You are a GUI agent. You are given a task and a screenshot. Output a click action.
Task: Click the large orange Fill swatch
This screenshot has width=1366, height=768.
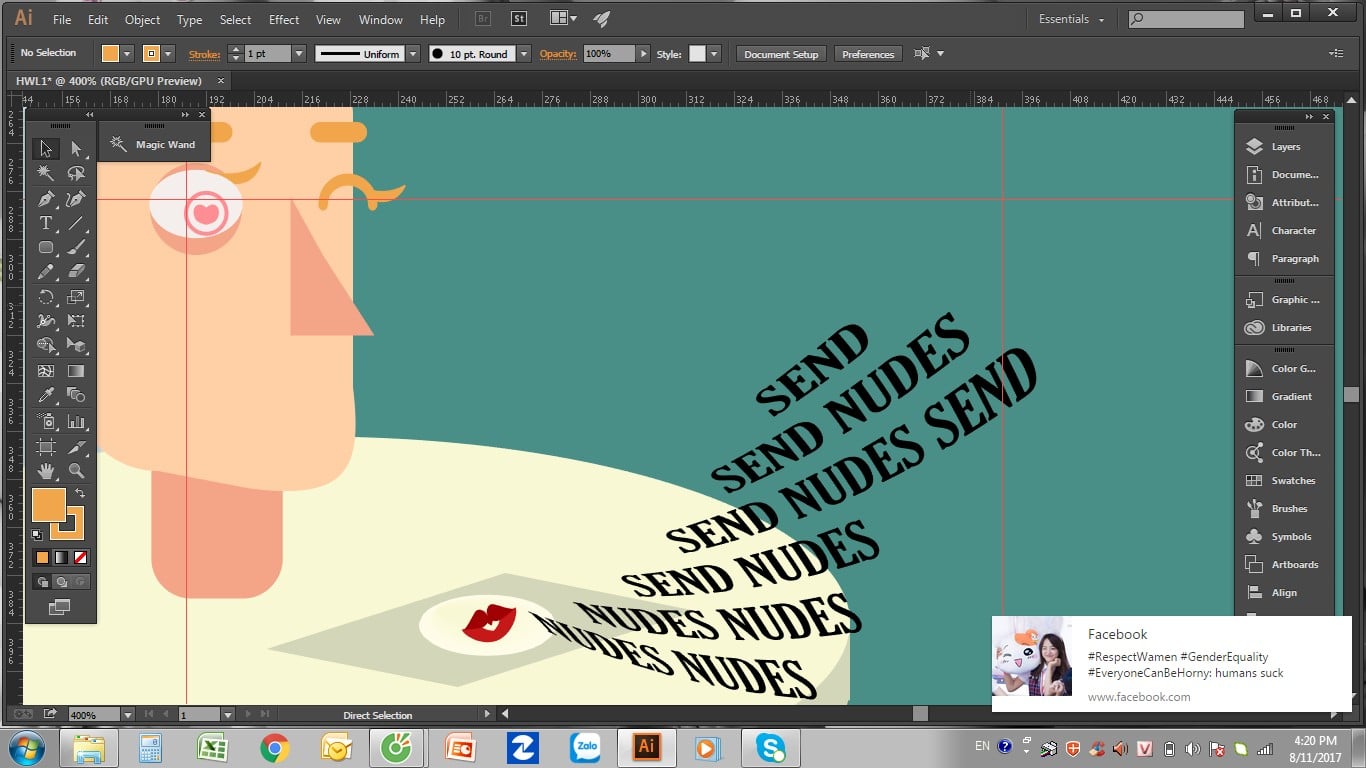(x=49, y=505)
